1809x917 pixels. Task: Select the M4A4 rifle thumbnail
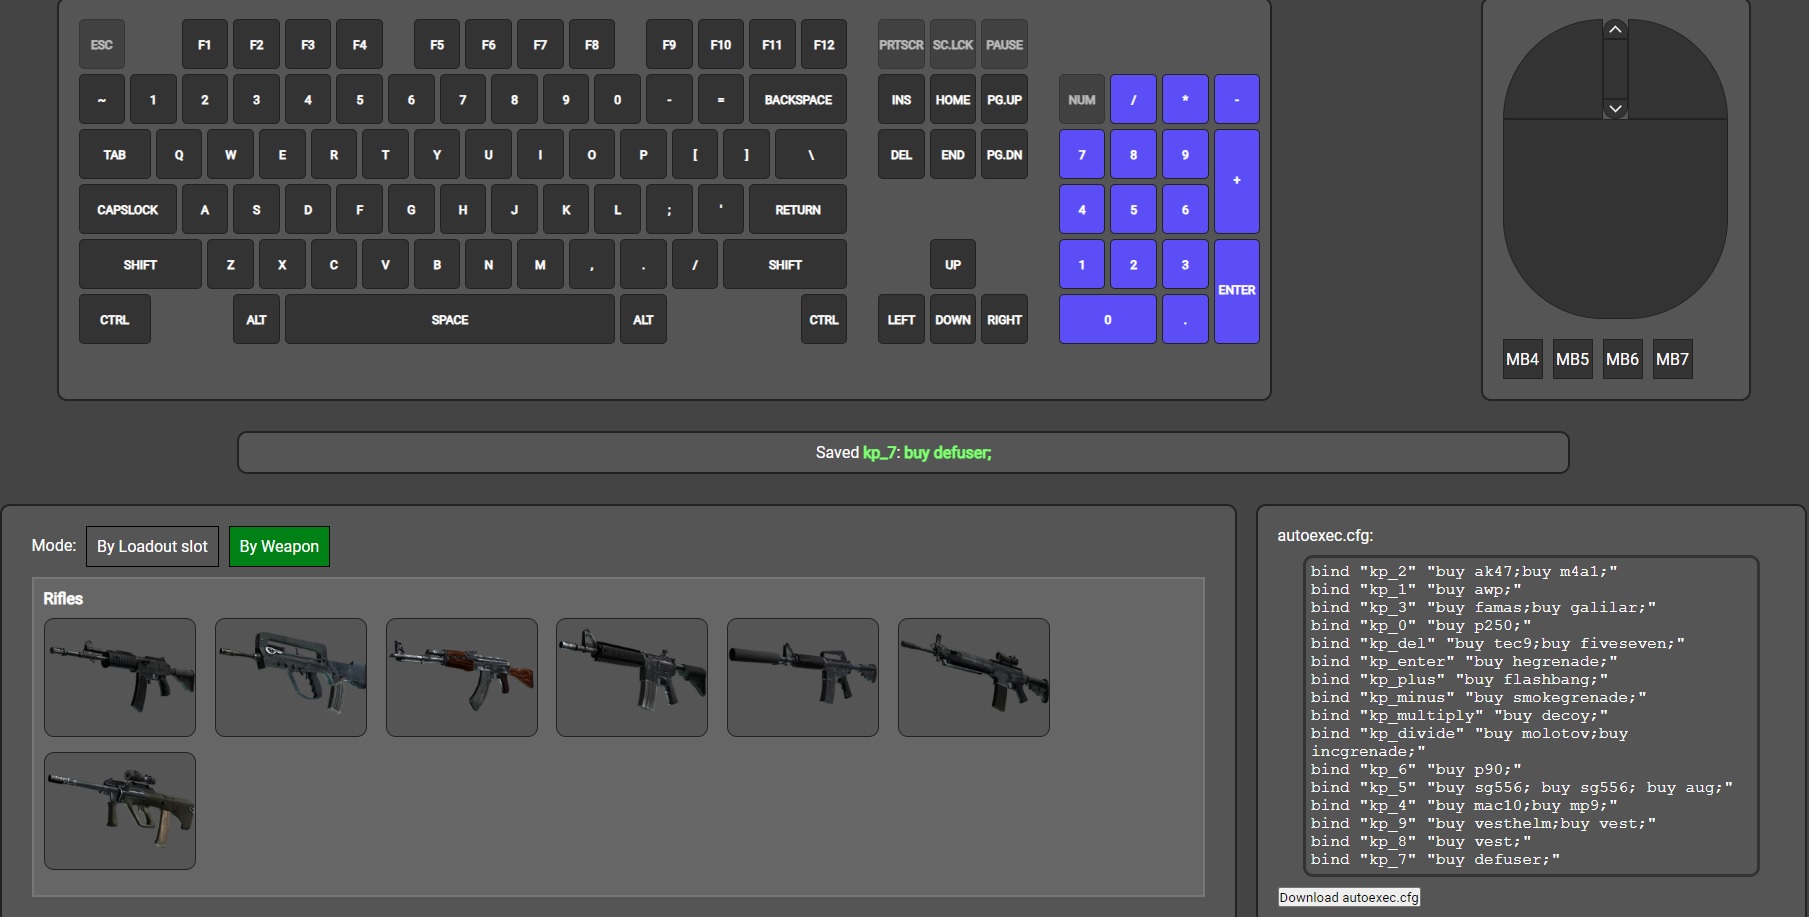coord(632,677)
